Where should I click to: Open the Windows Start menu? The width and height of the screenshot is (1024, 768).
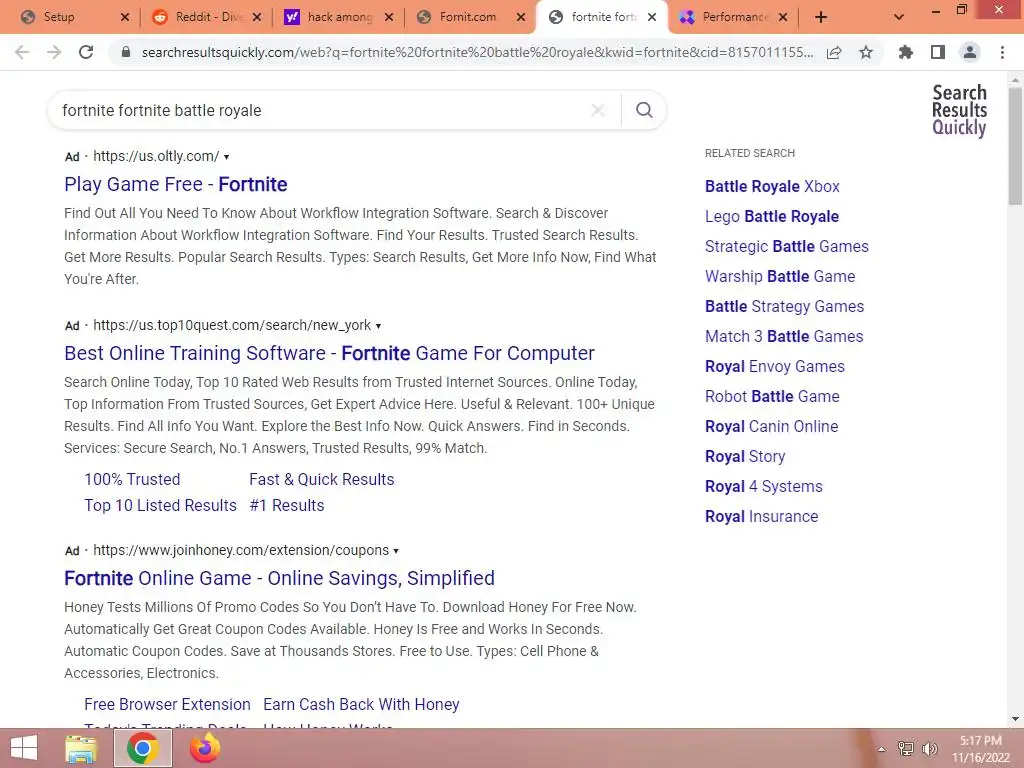24,748
